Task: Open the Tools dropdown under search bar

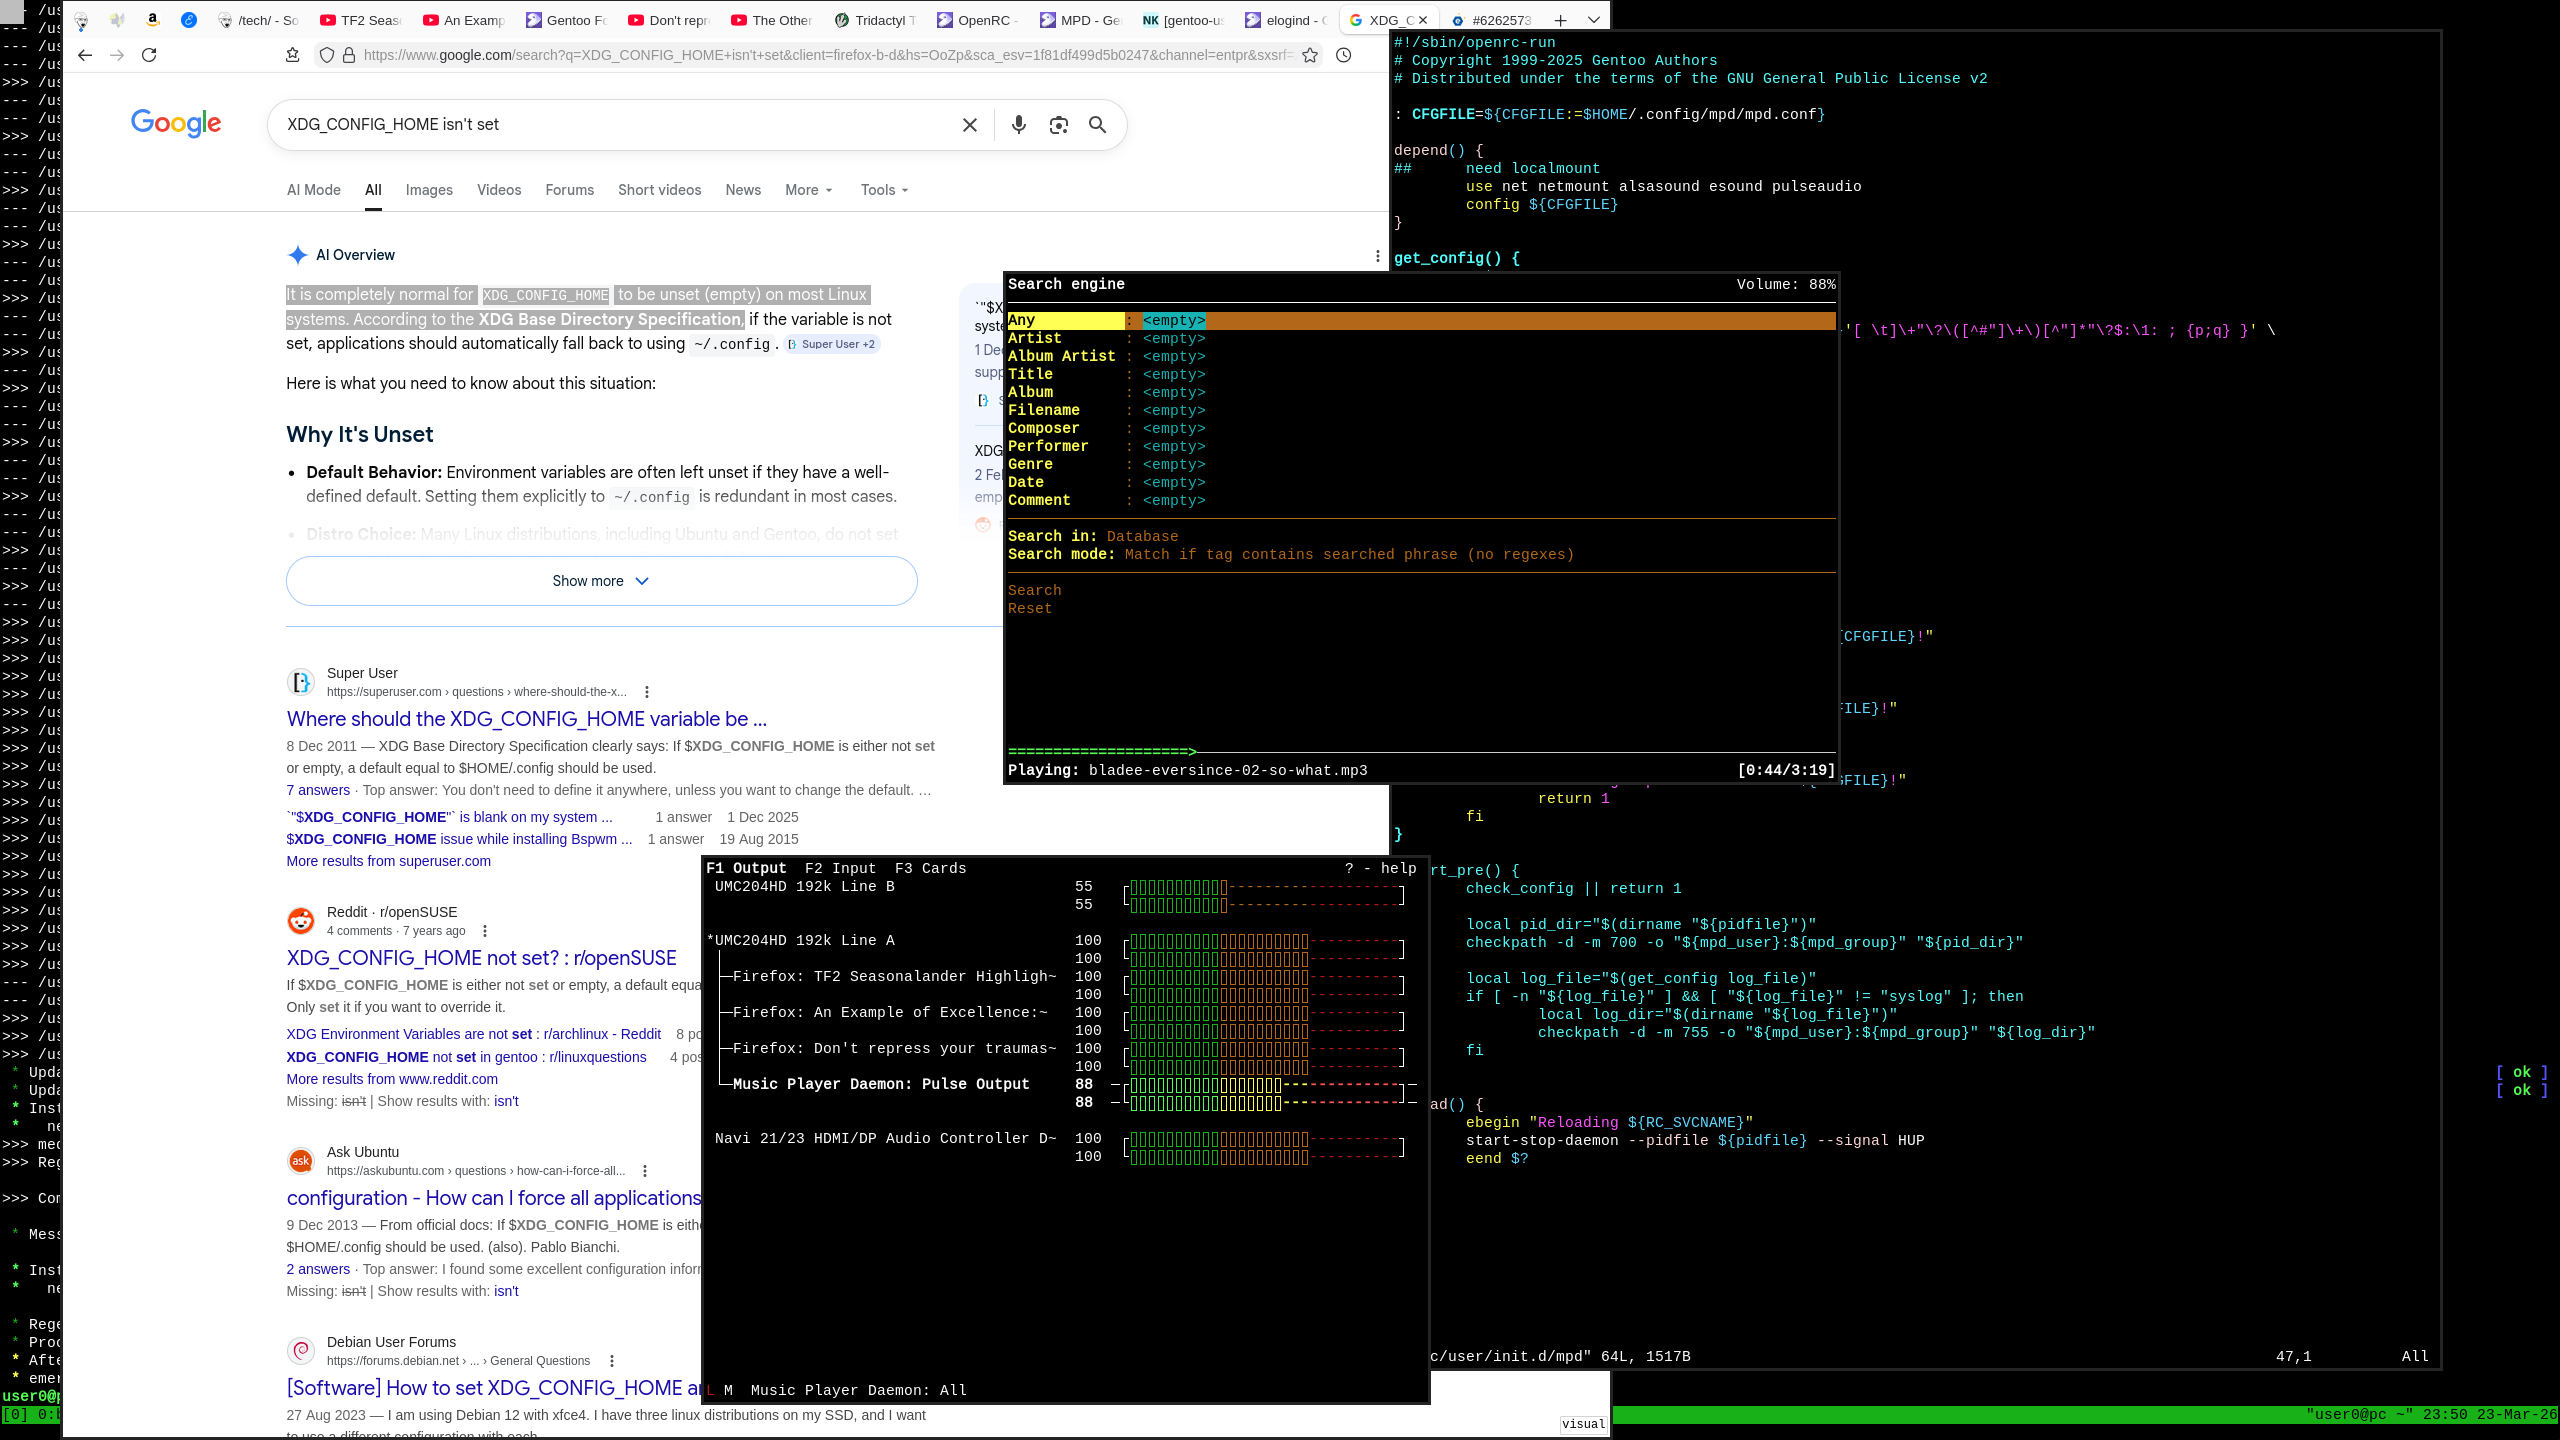Action: pyautogui.click(x=884, y=190)
